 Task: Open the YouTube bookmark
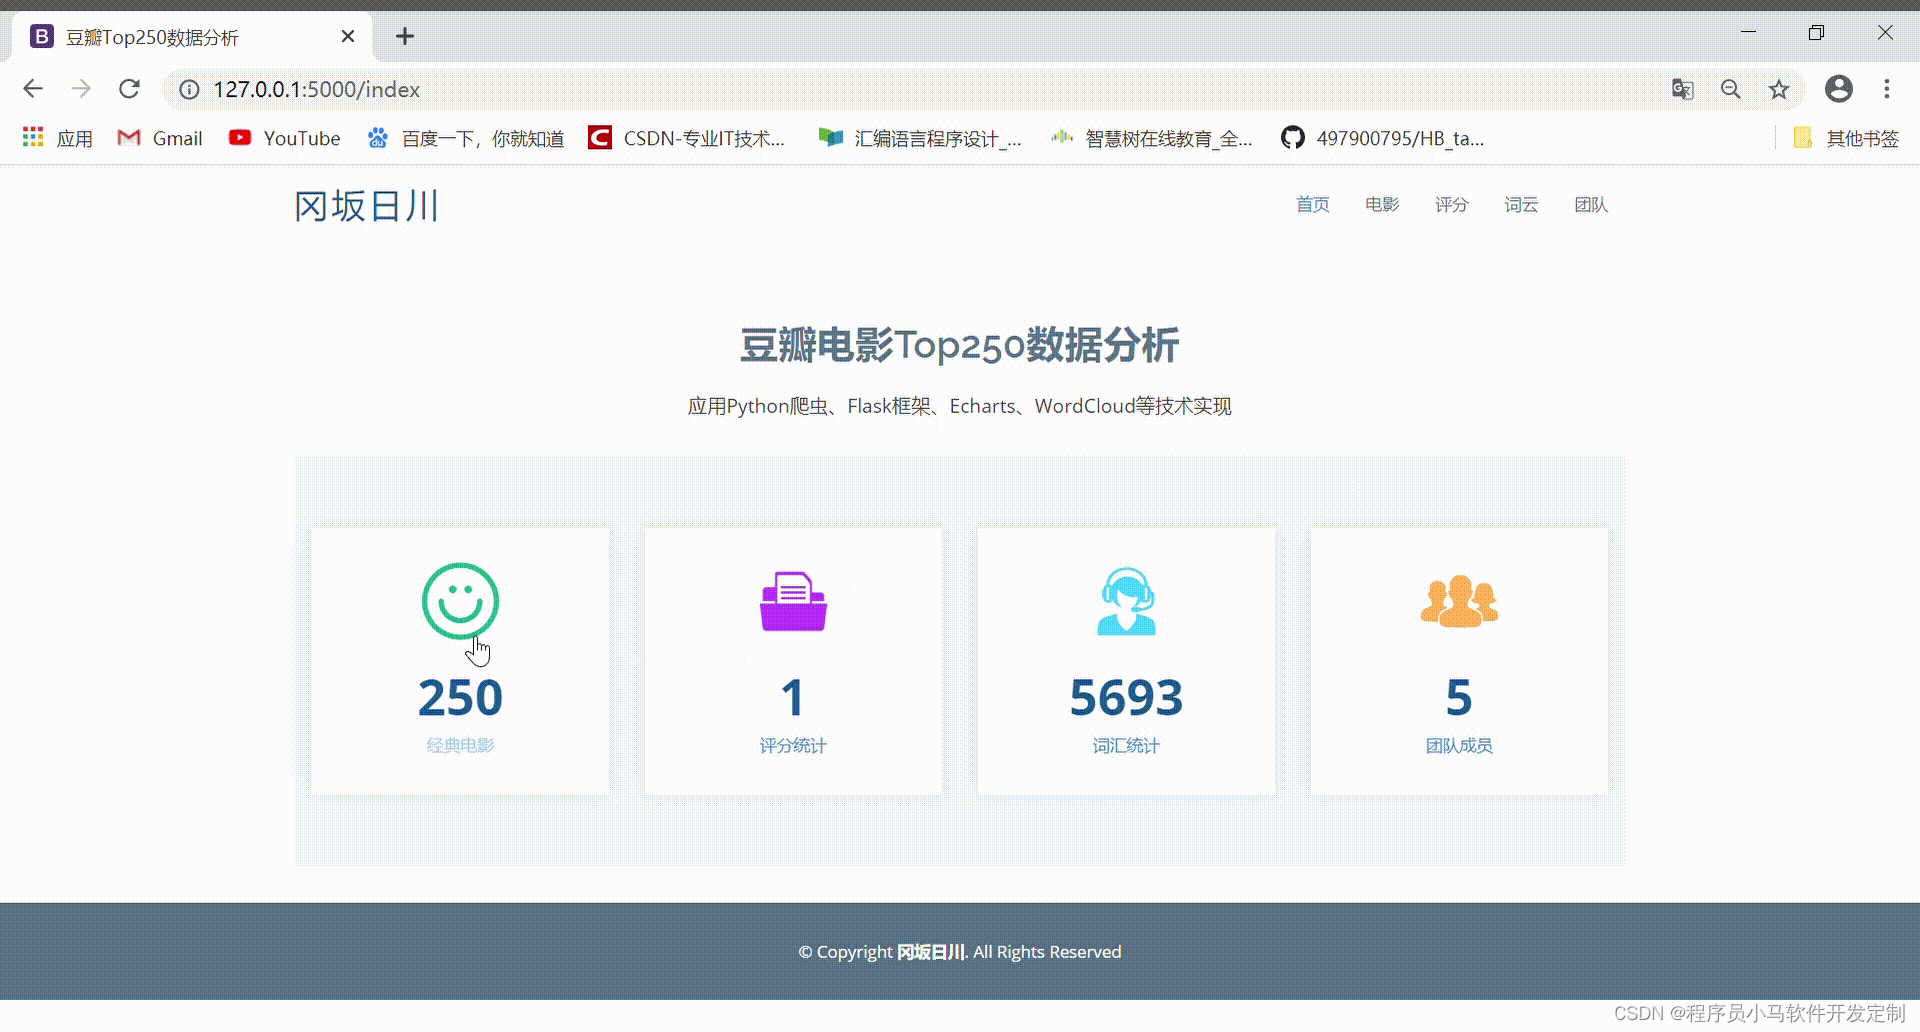coord(285,138)
